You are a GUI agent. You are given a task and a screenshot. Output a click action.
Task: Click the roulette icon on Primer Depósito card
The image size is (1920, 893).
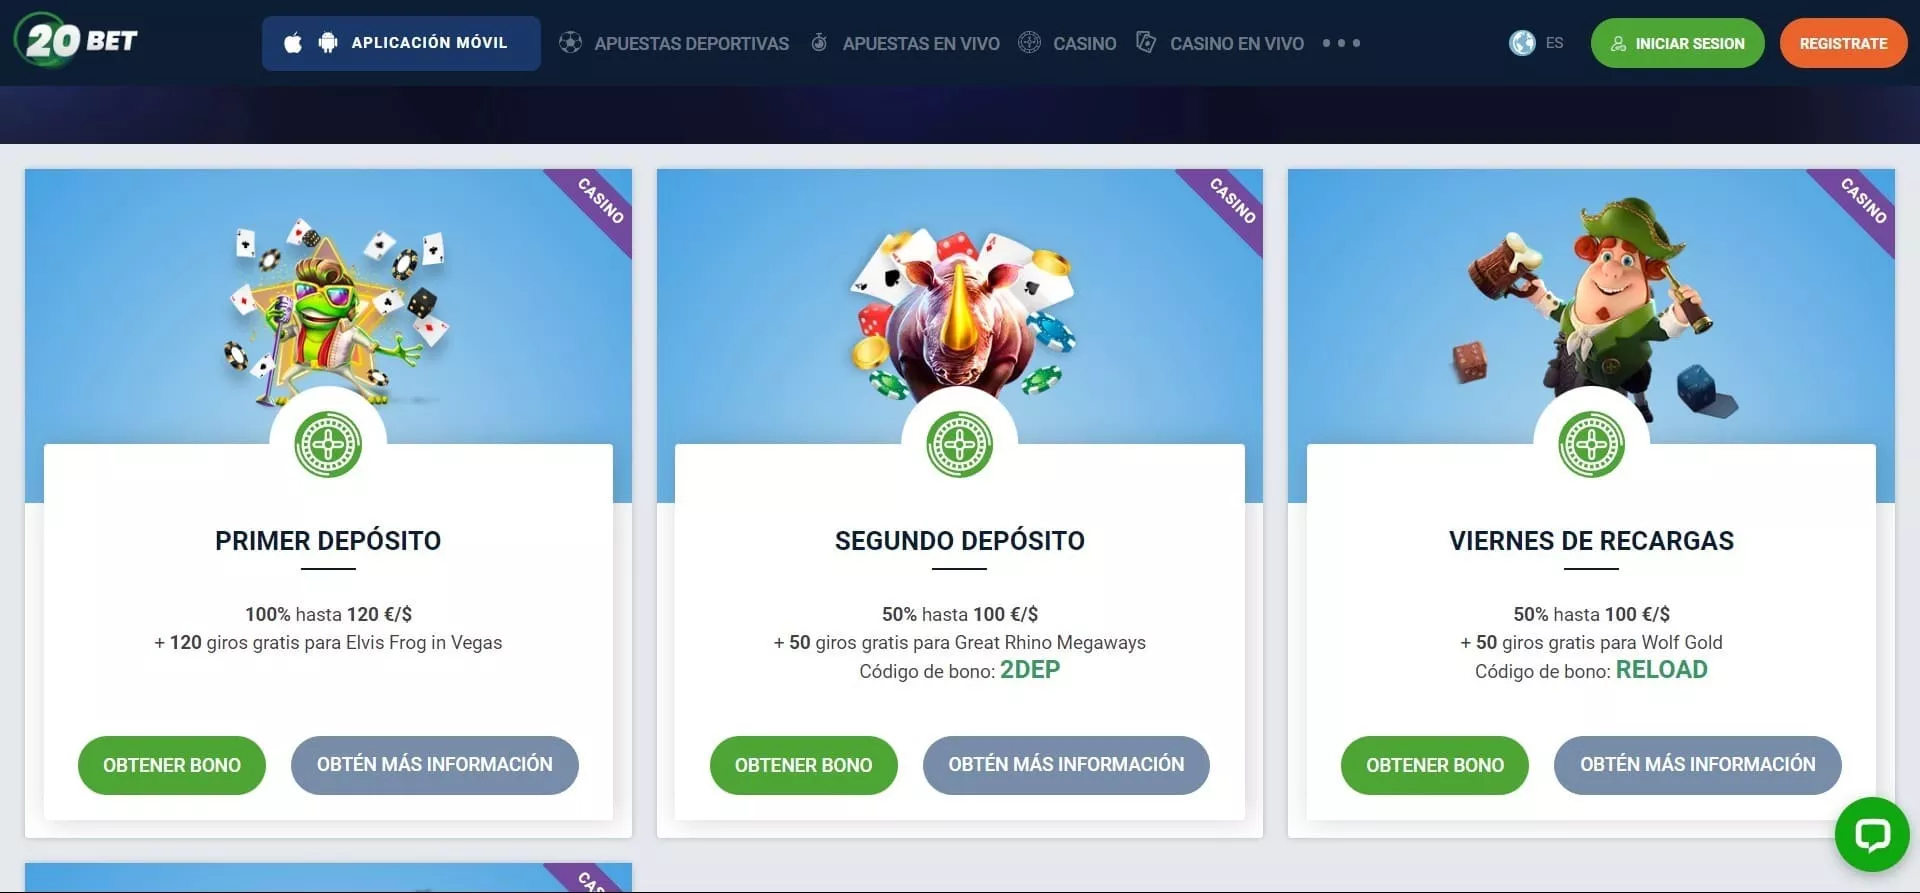328,444
